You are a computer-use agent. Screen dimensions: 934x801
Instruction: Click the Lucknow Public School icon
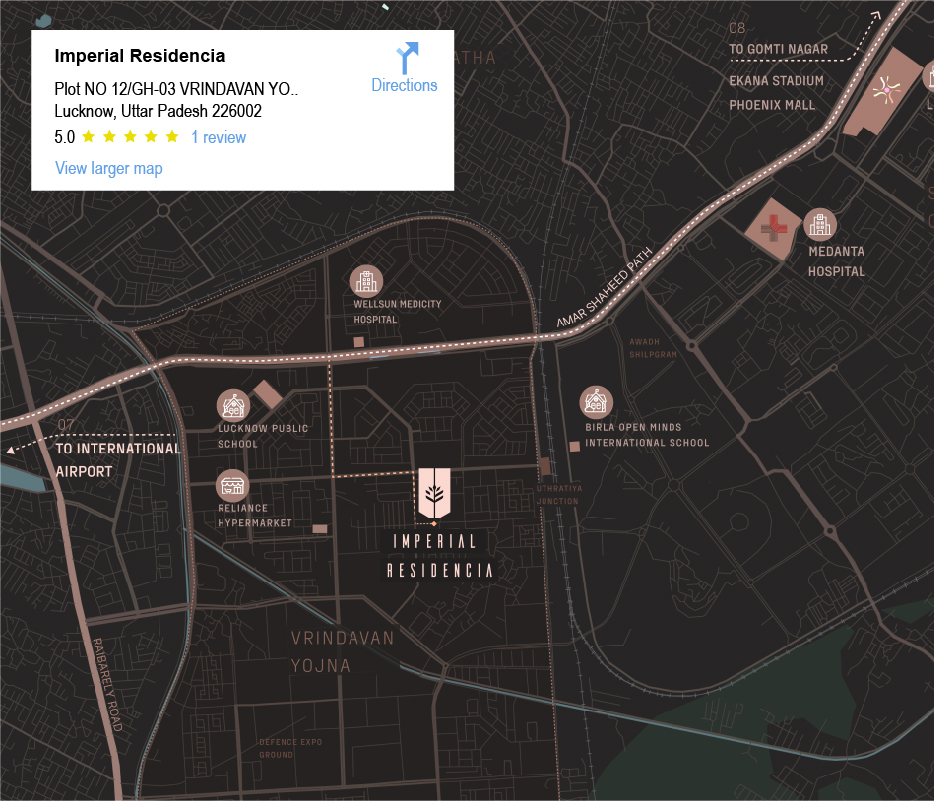(x=232, y=404)
